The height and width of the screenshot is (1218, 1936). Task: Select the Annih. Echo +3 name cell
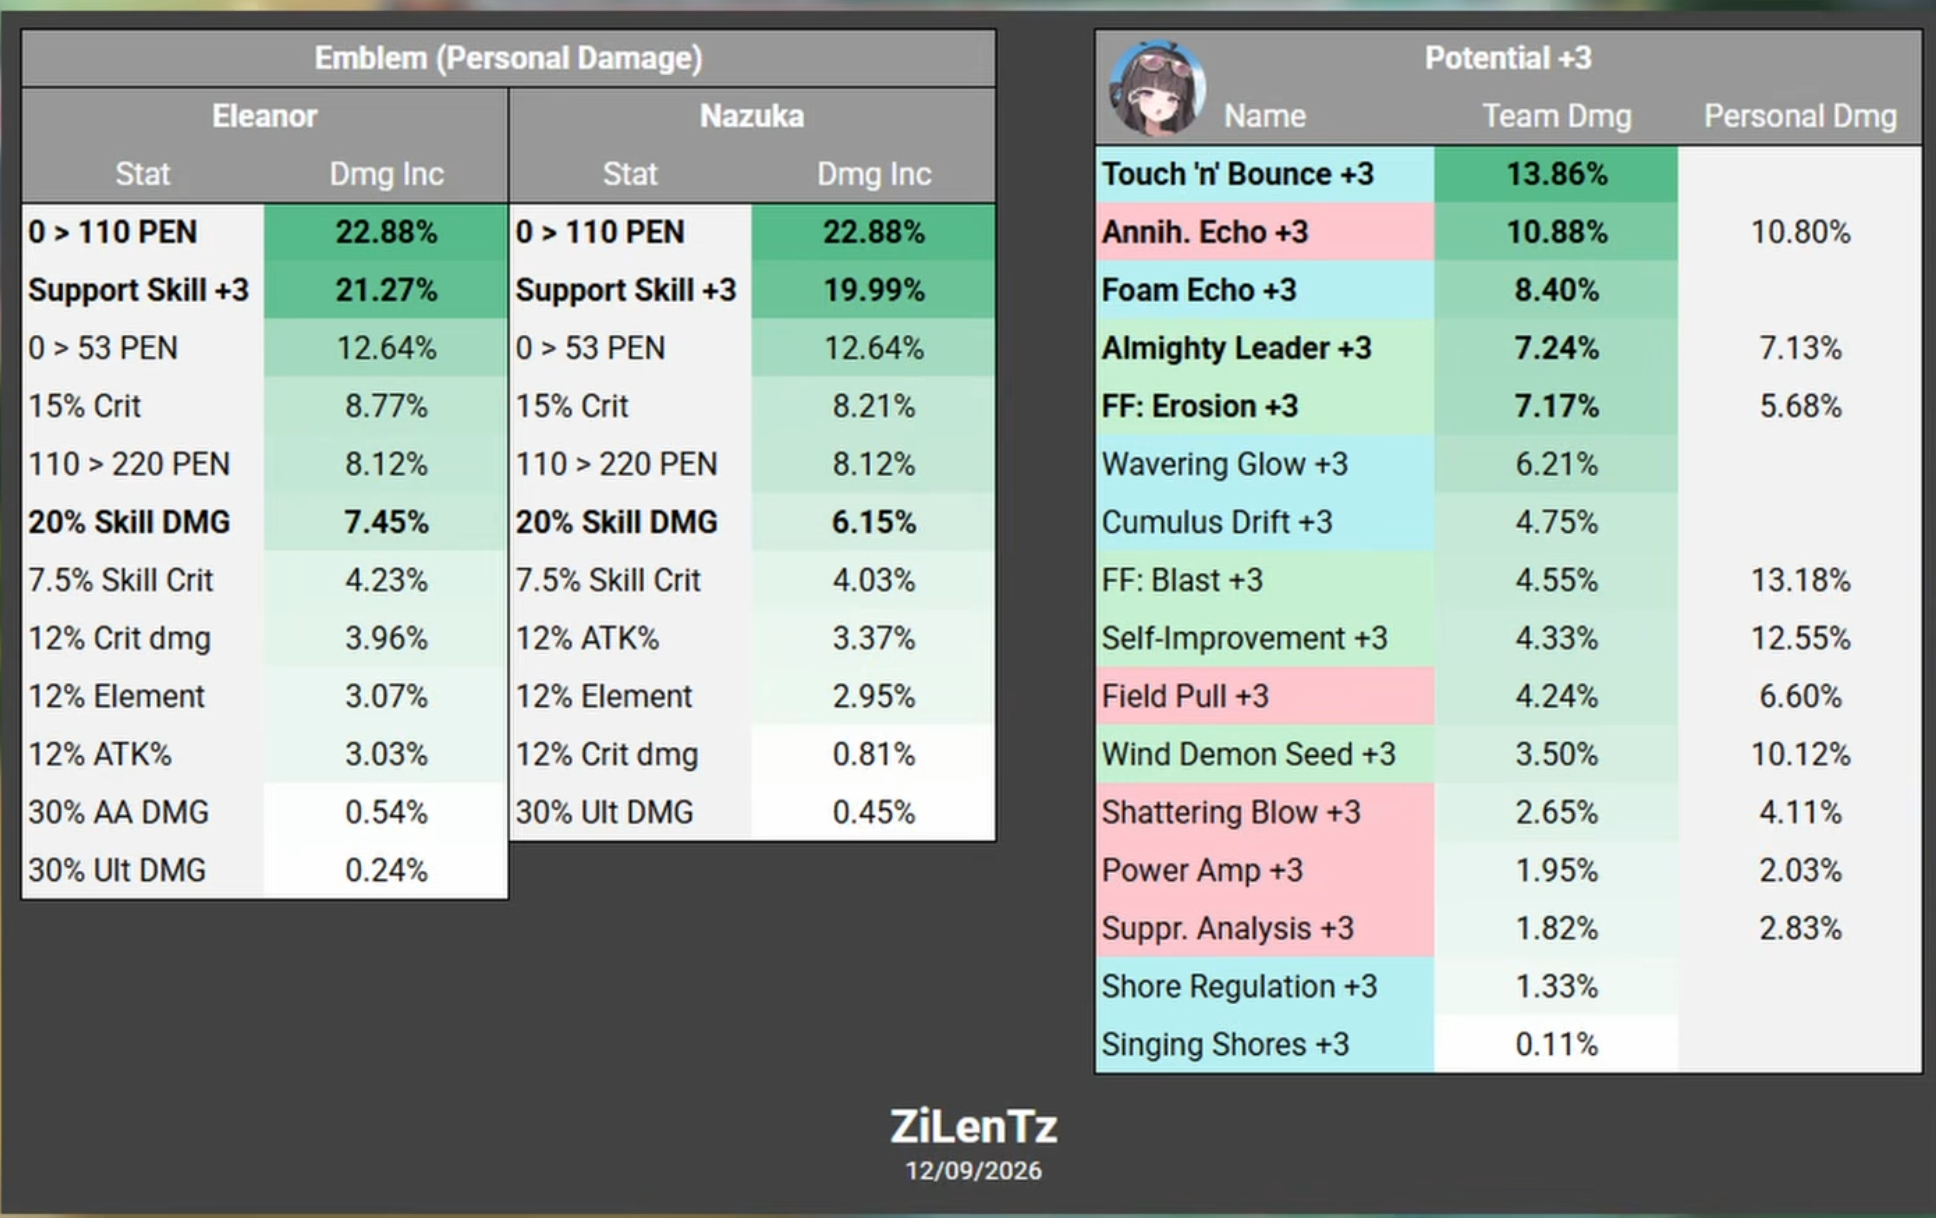(1265, 232)
